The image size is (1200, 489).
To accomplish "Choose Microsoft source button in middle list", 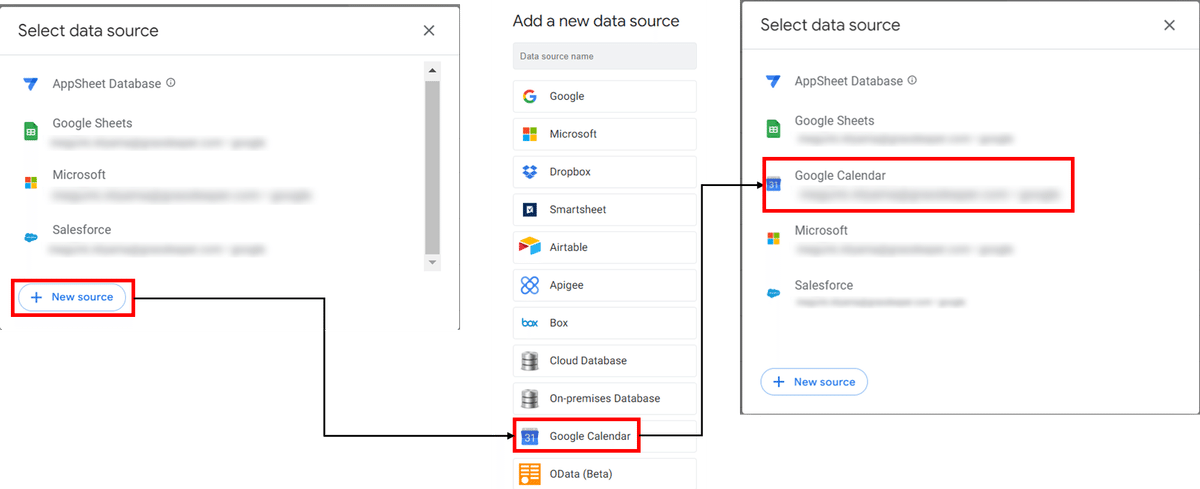I will (x=605, y=134).
